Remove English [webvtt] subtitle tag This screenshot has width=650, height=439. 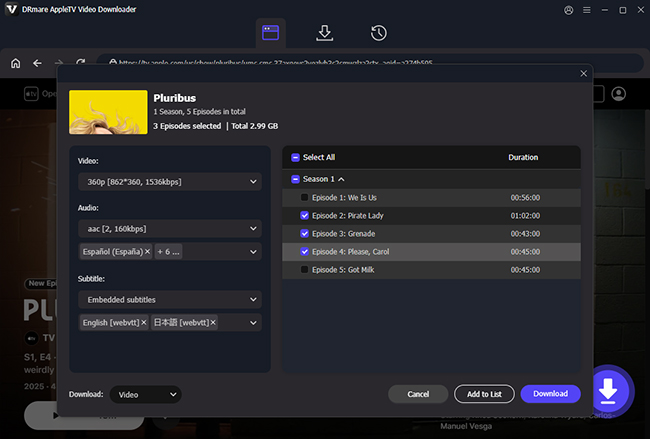point(144,323)
